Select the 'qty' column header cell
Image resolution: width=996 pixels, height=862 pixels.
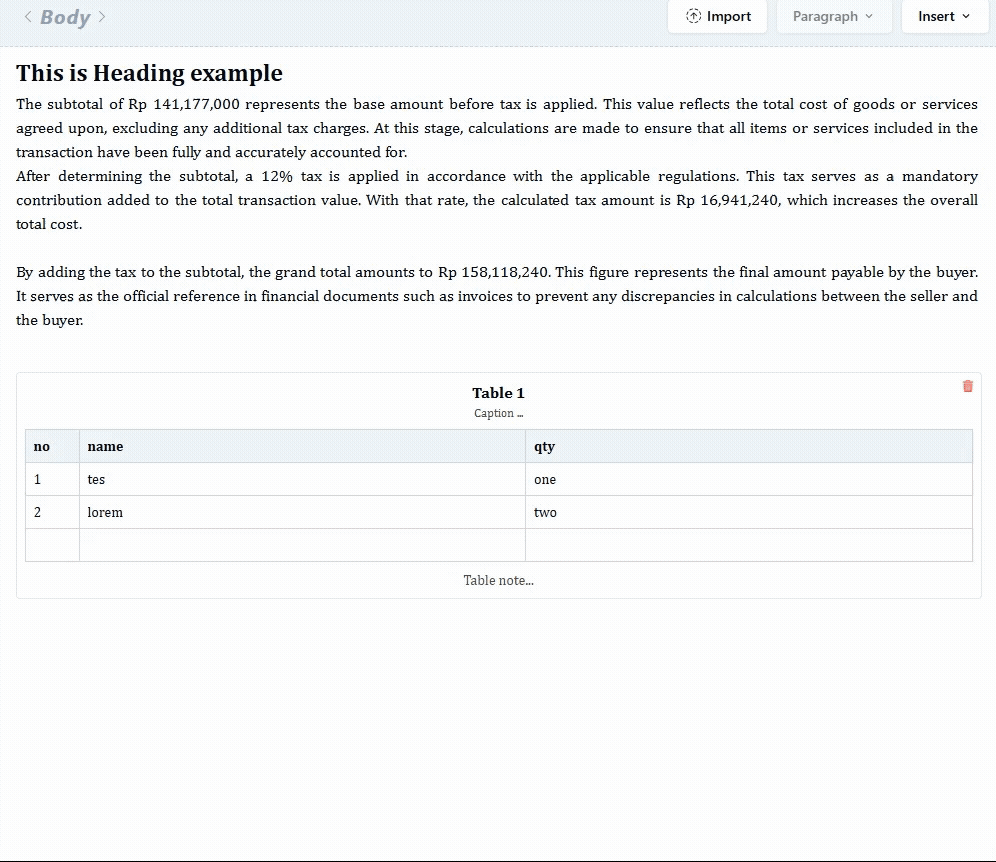tap(748, 446)
